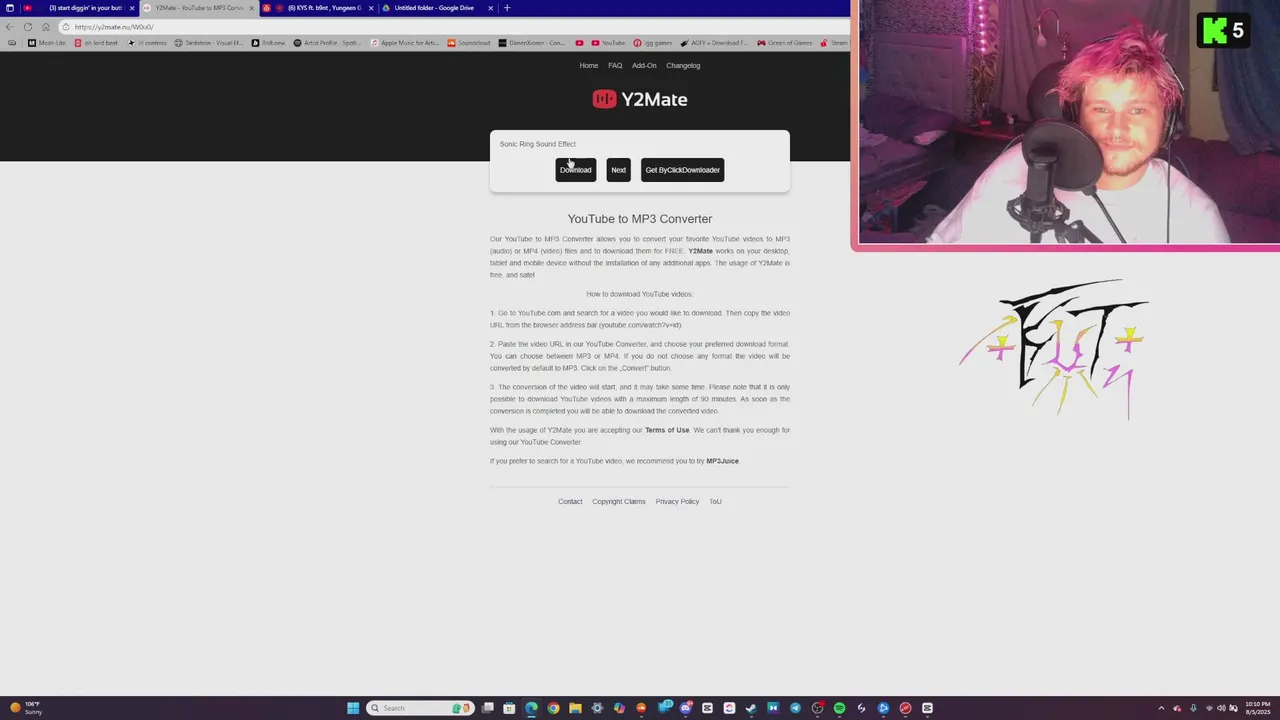
Task: Open the Soundcloud bookmark
Action: click(469, 43)
